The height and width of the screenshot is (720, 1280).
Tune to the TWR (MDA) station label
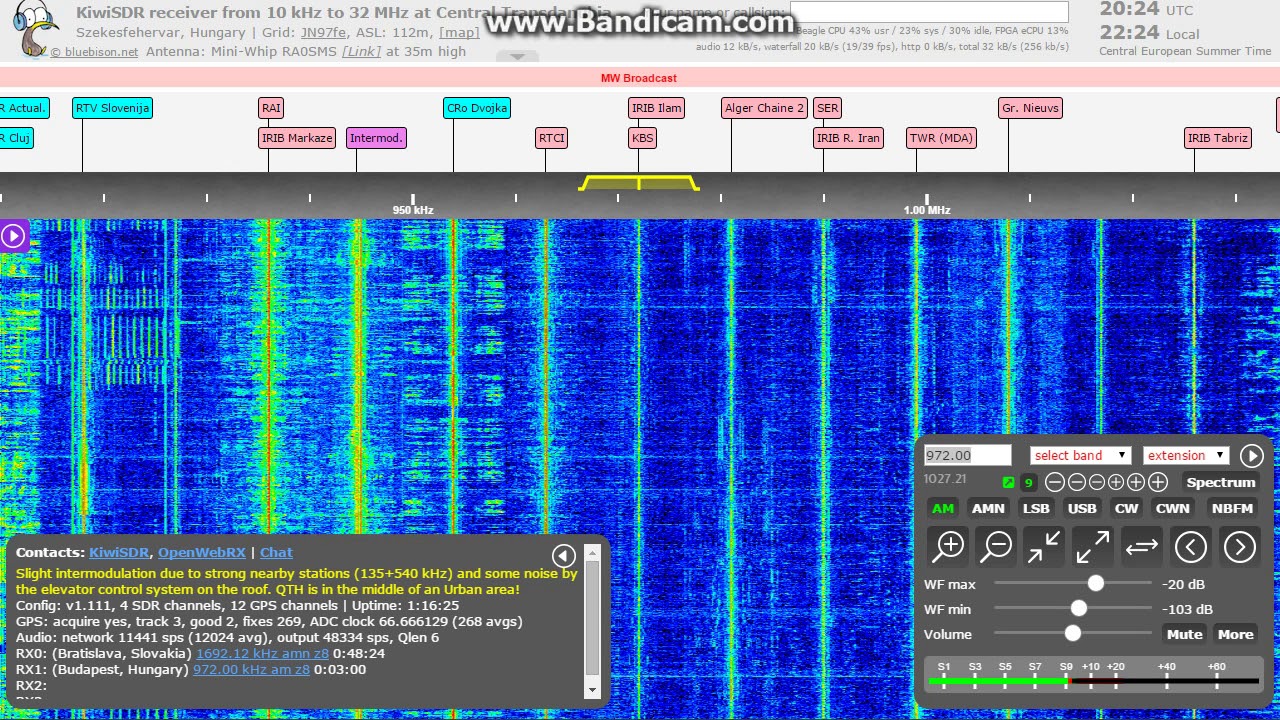(941, 138)
